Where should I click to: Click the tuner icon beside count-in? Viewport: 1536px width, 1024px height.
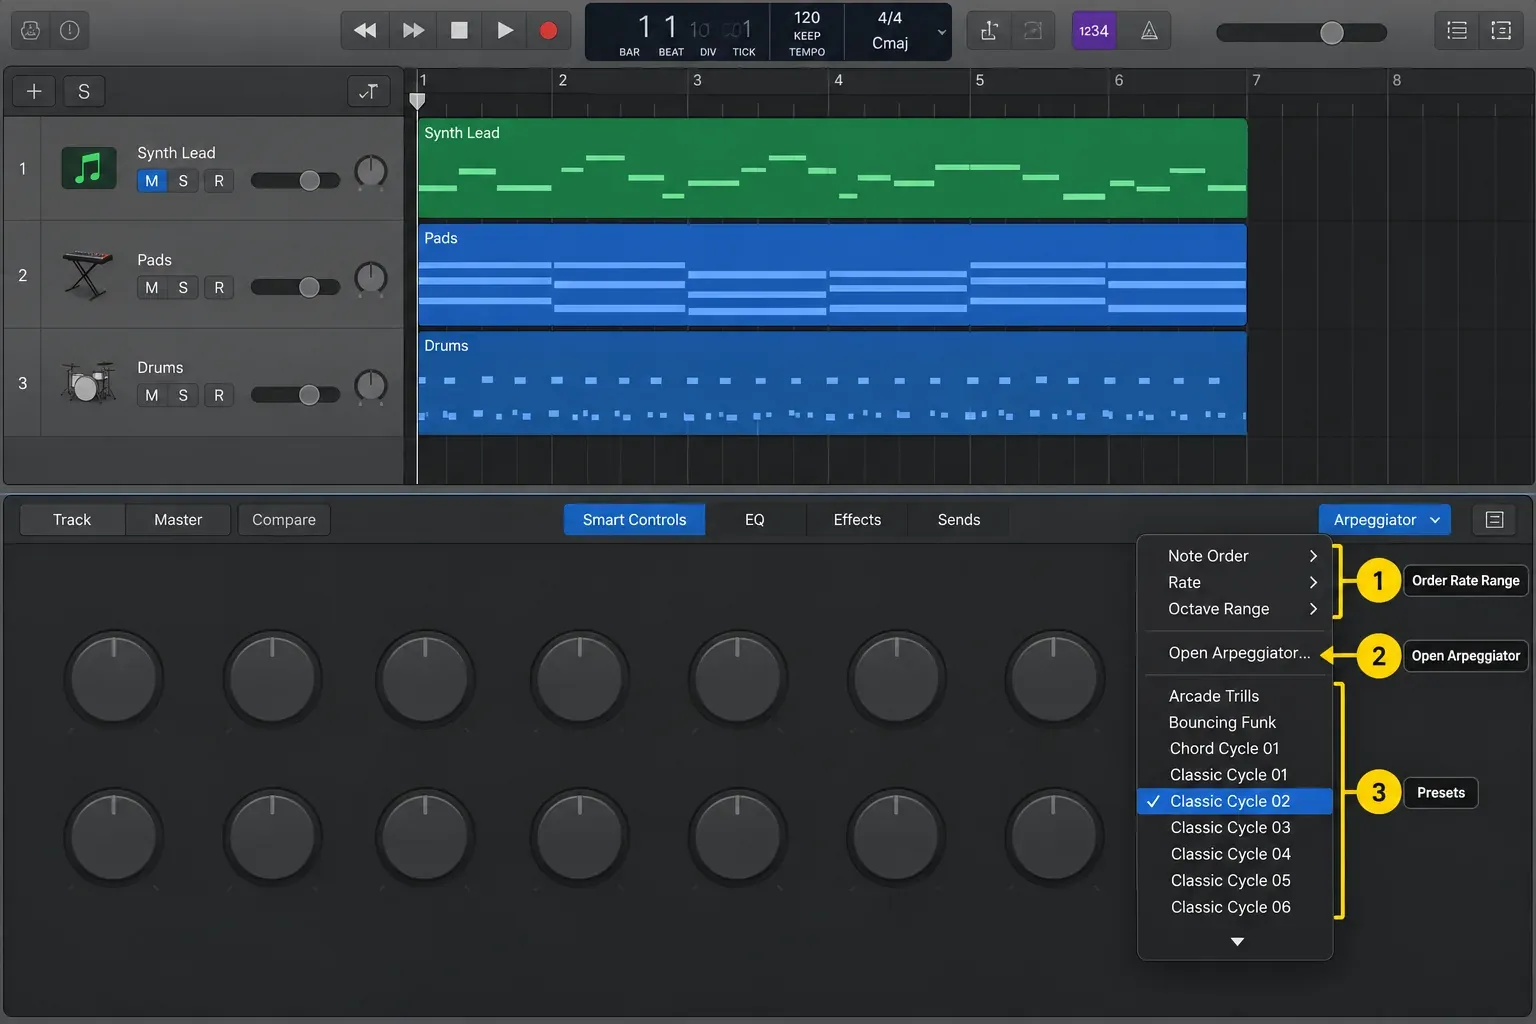989,31
